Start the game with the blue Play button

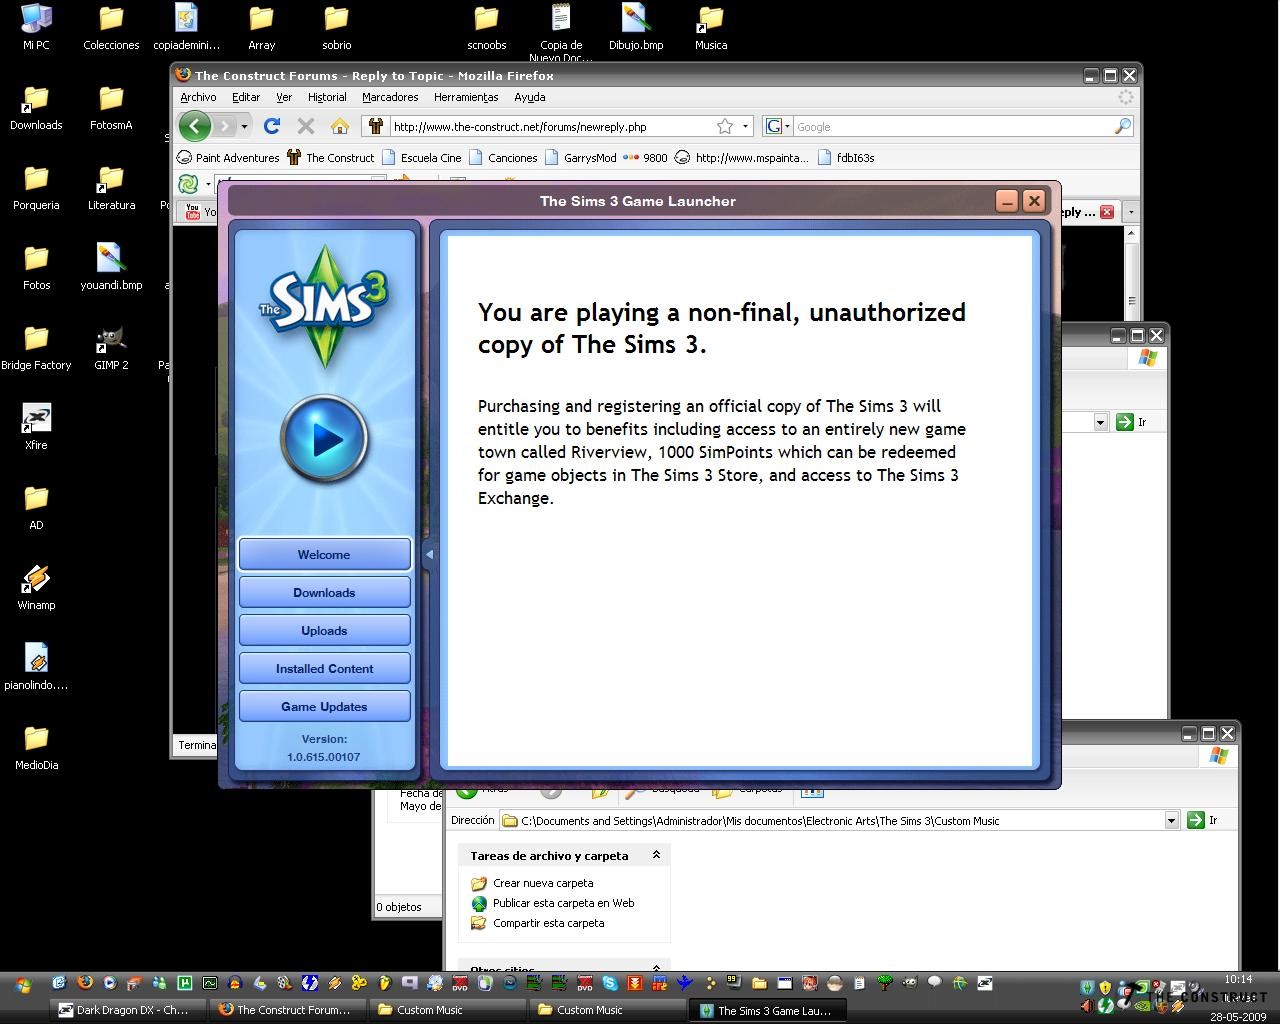[324, 438]
